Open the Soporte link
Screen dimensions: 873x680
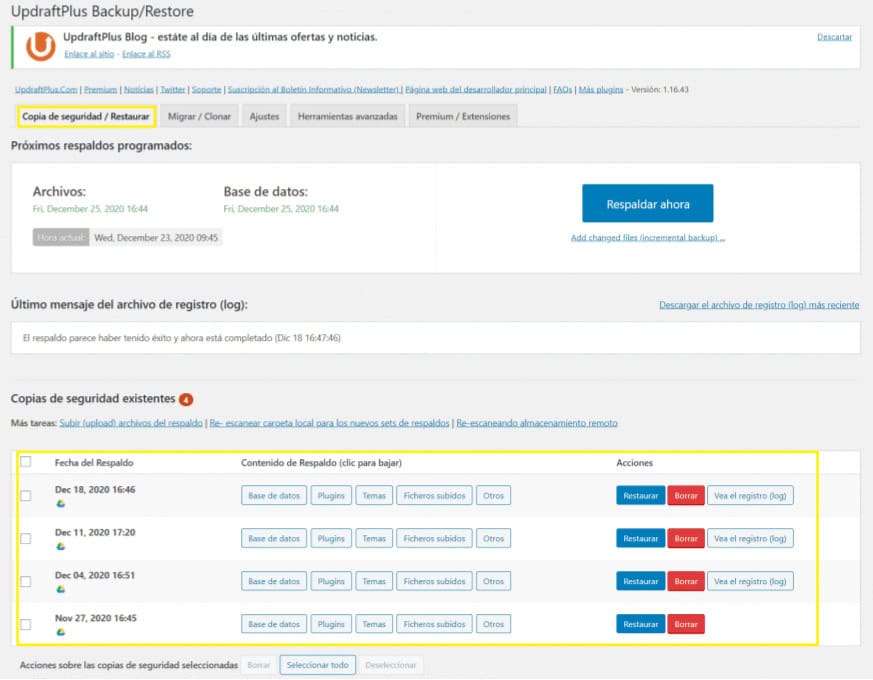click(207, 90)
